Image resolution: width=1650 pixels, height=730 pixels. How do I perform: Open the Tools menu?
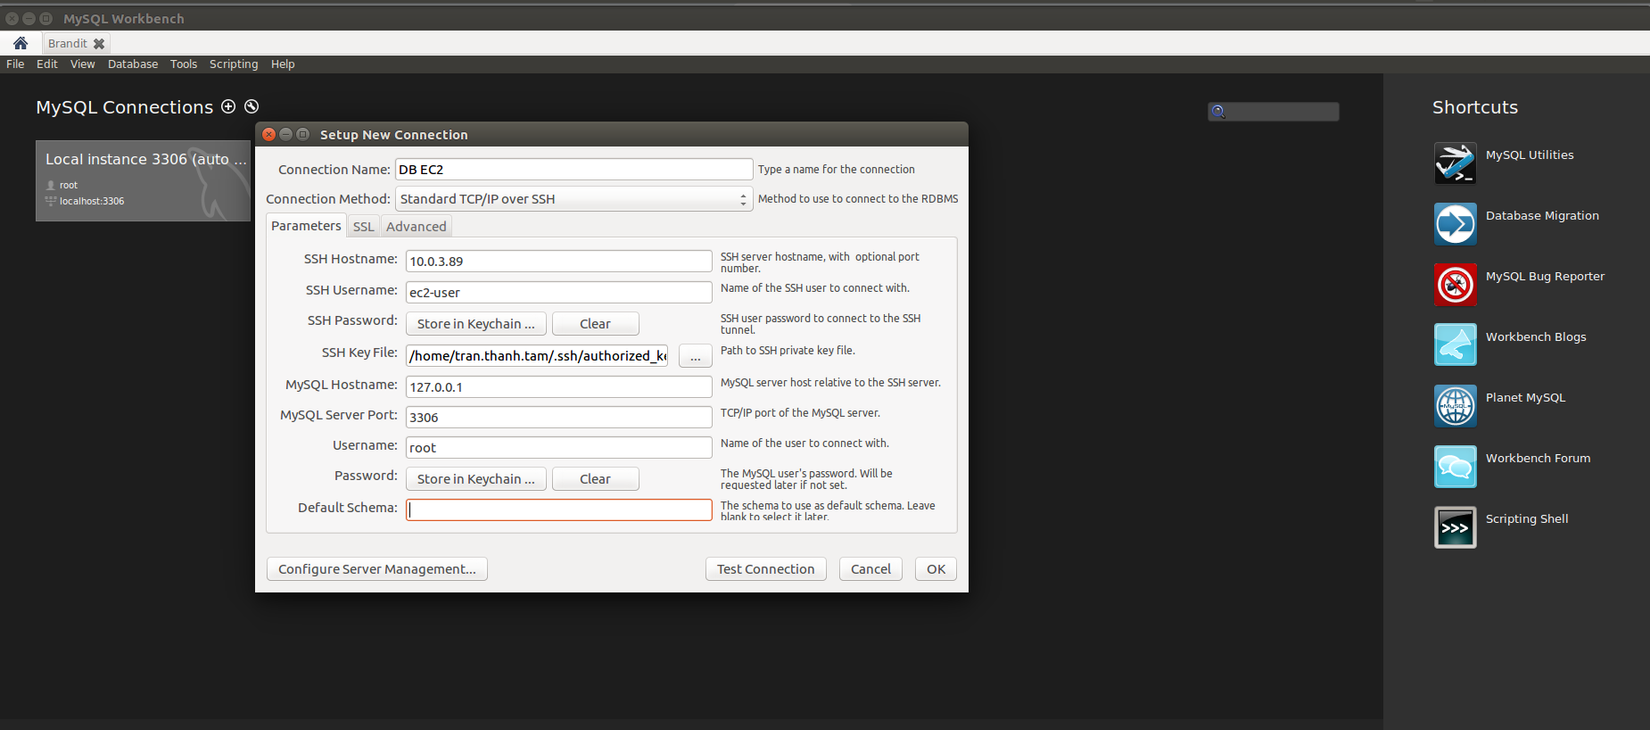coord(183,64)
